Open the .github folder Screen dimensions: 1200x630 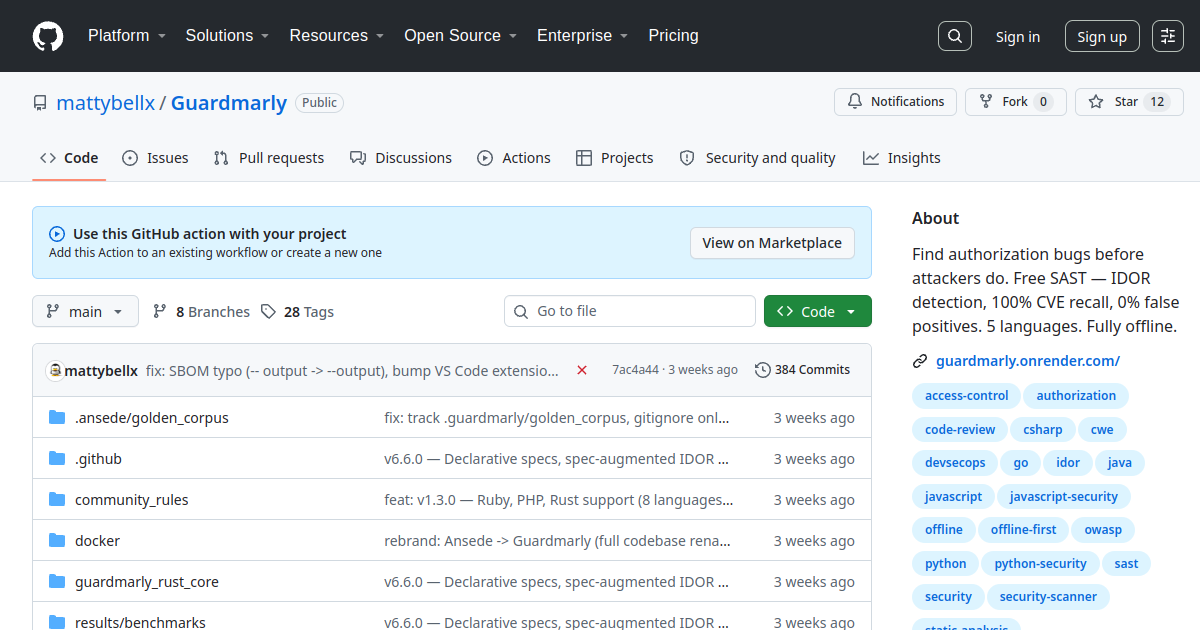pos(98,459)
